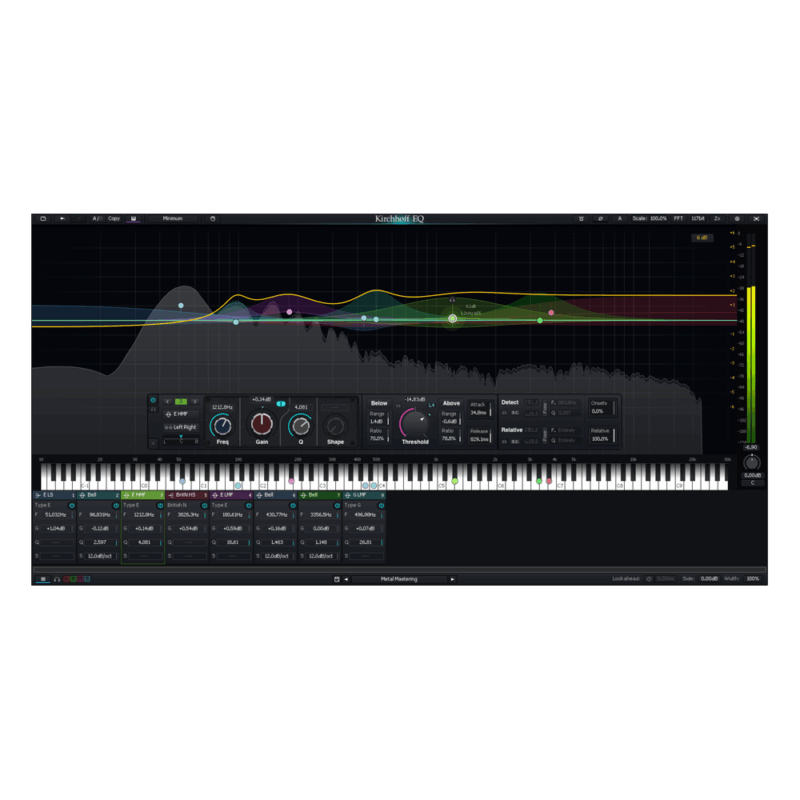Image resolution: width=800 pixels, height=800 pixels.
Task: Toggle the piano keyboard display button
Action: click(x=133, y=218)
